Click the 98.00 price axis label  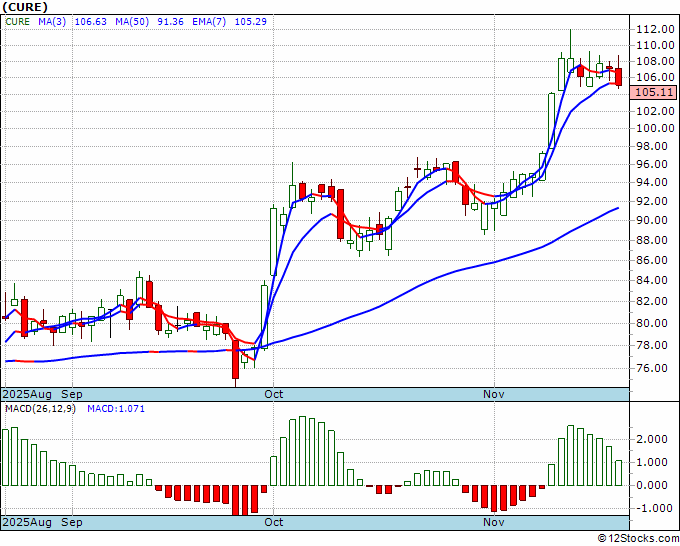coord(651,147)
